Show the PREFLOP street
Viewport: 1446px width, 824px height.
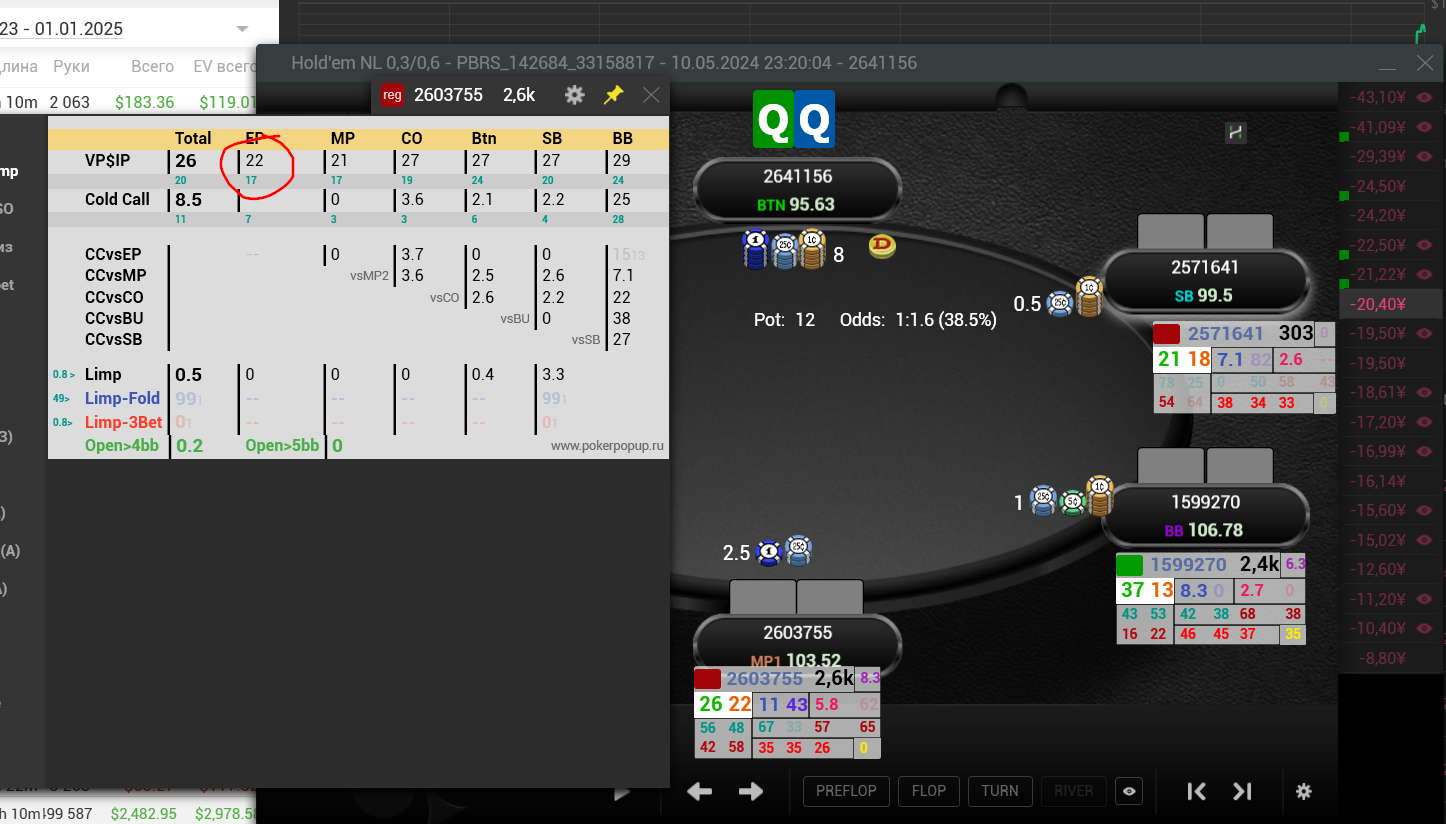(x=846, y=791)
